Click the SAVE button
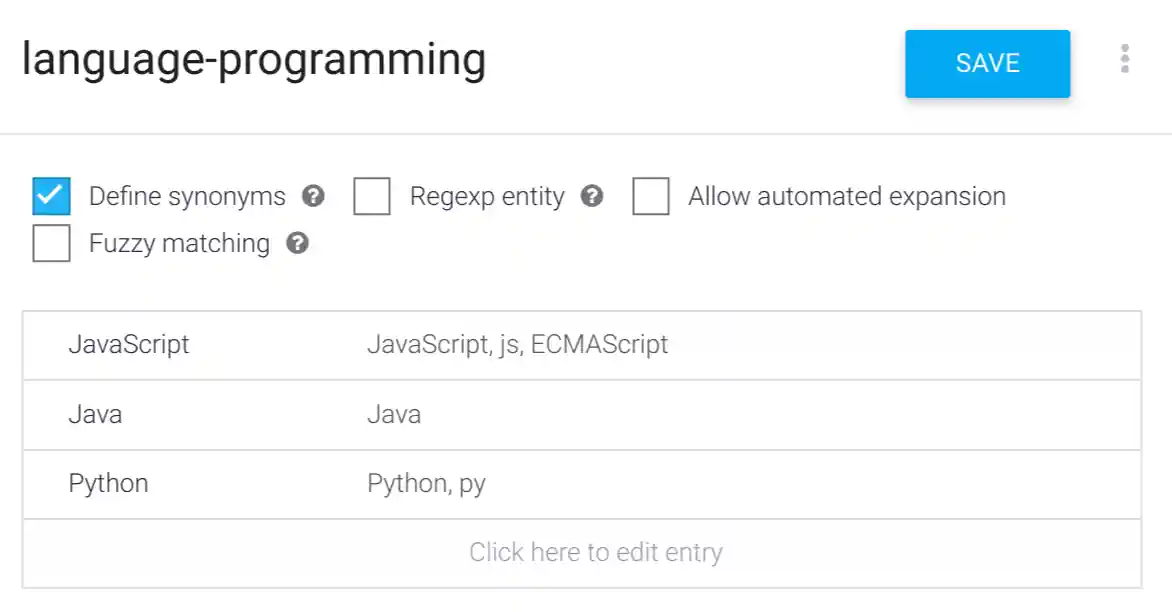This screenshot has height=612, width=1172. click(987, 63)
